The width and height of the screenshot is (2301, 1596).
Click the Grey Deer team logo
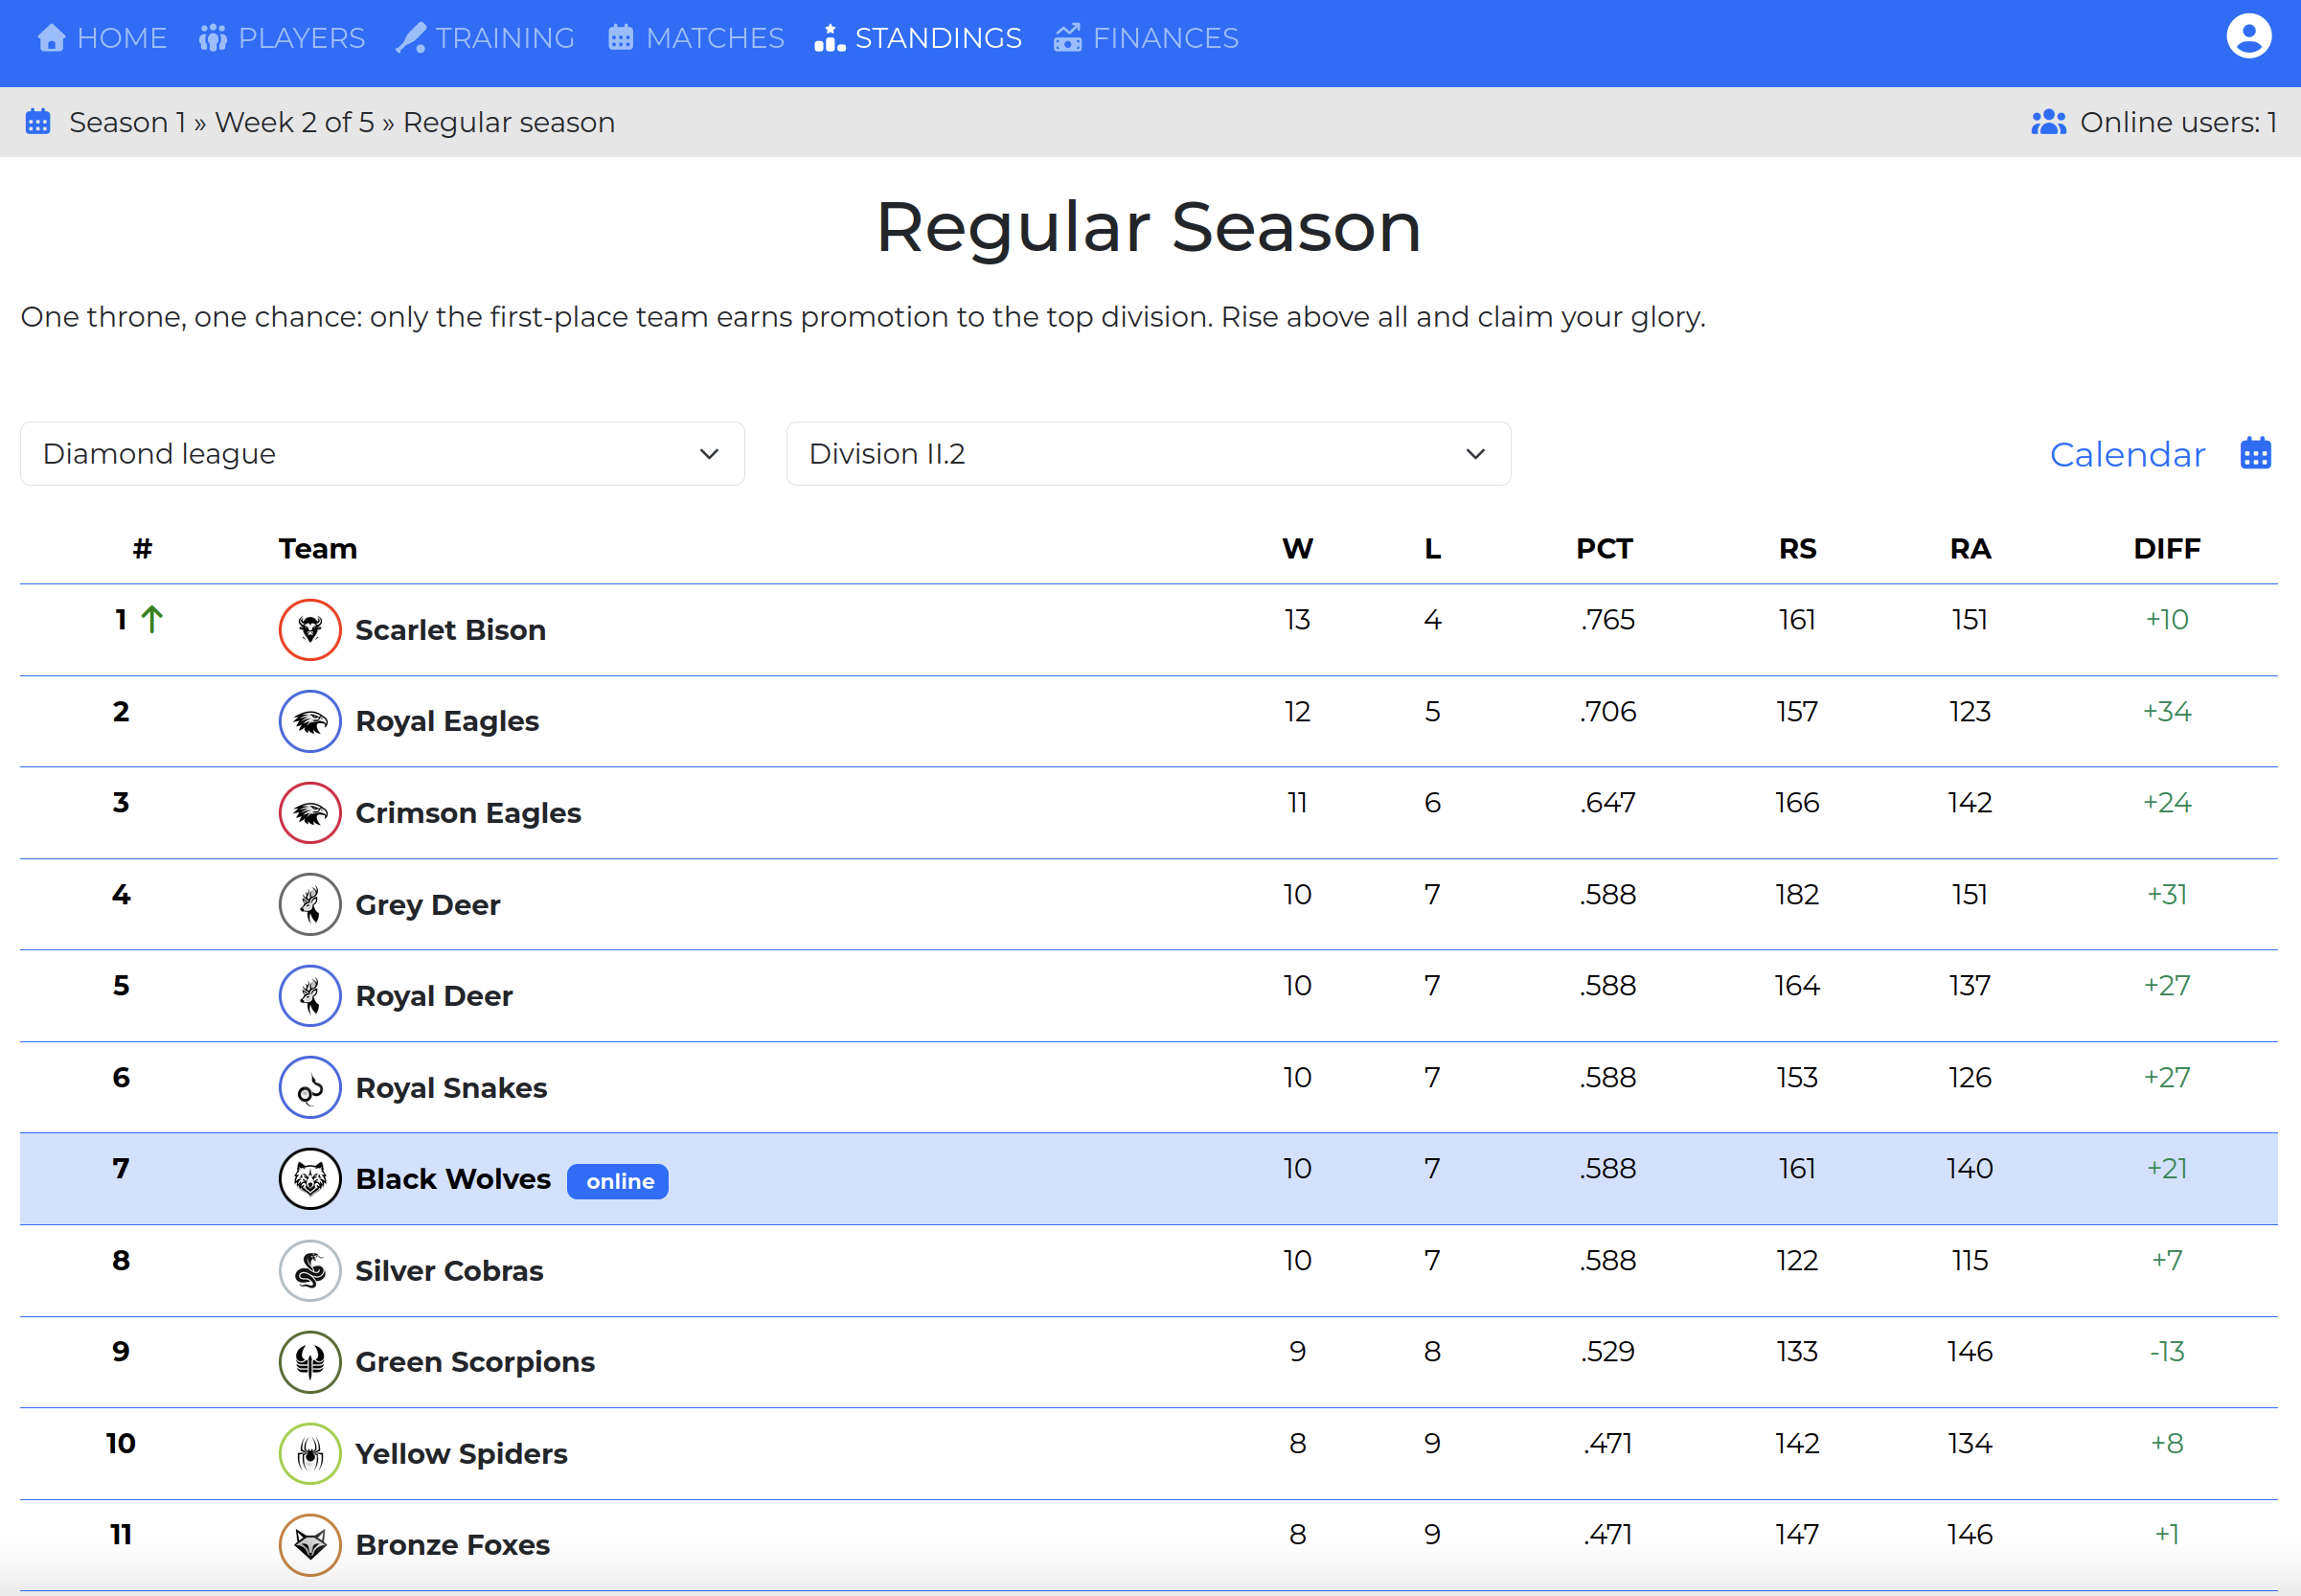click(310, 904)
